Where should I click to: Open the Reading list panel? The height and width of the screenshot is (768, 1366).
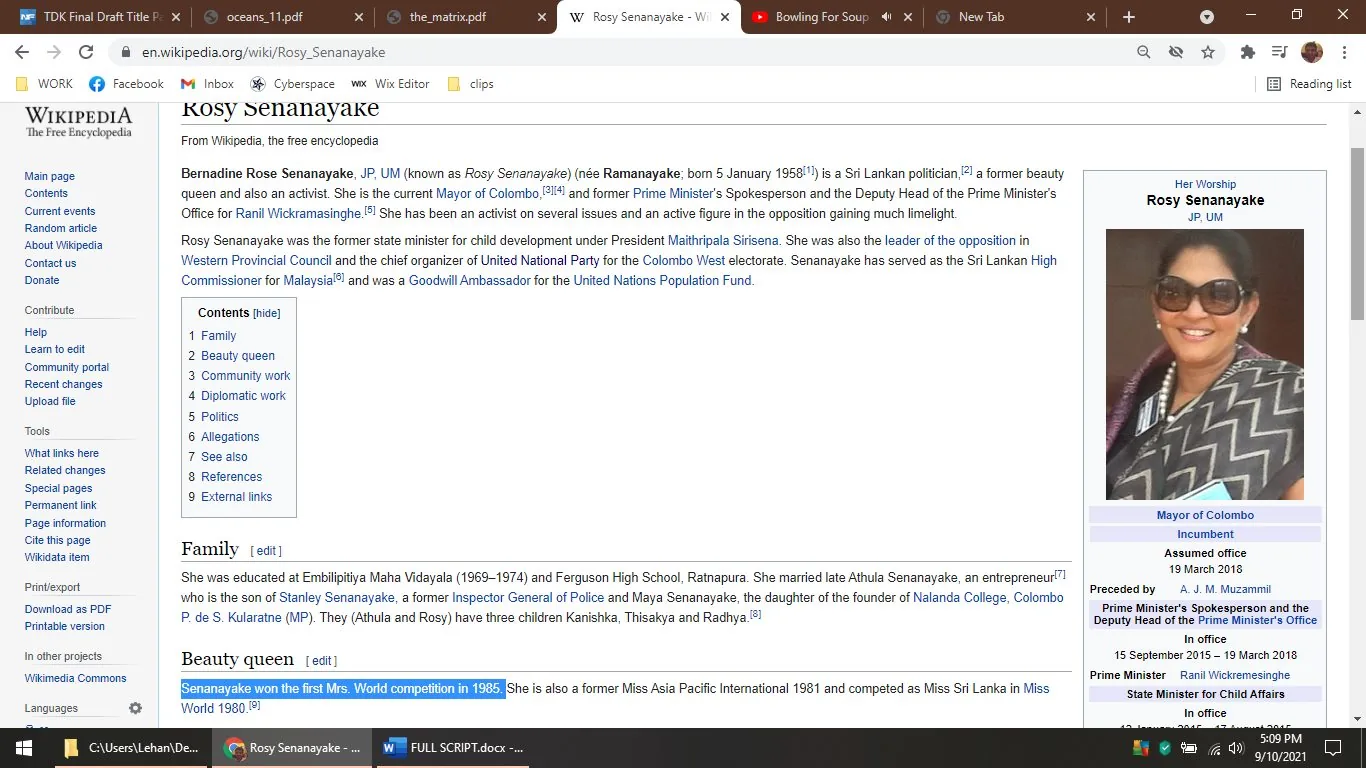[1308, 84]
